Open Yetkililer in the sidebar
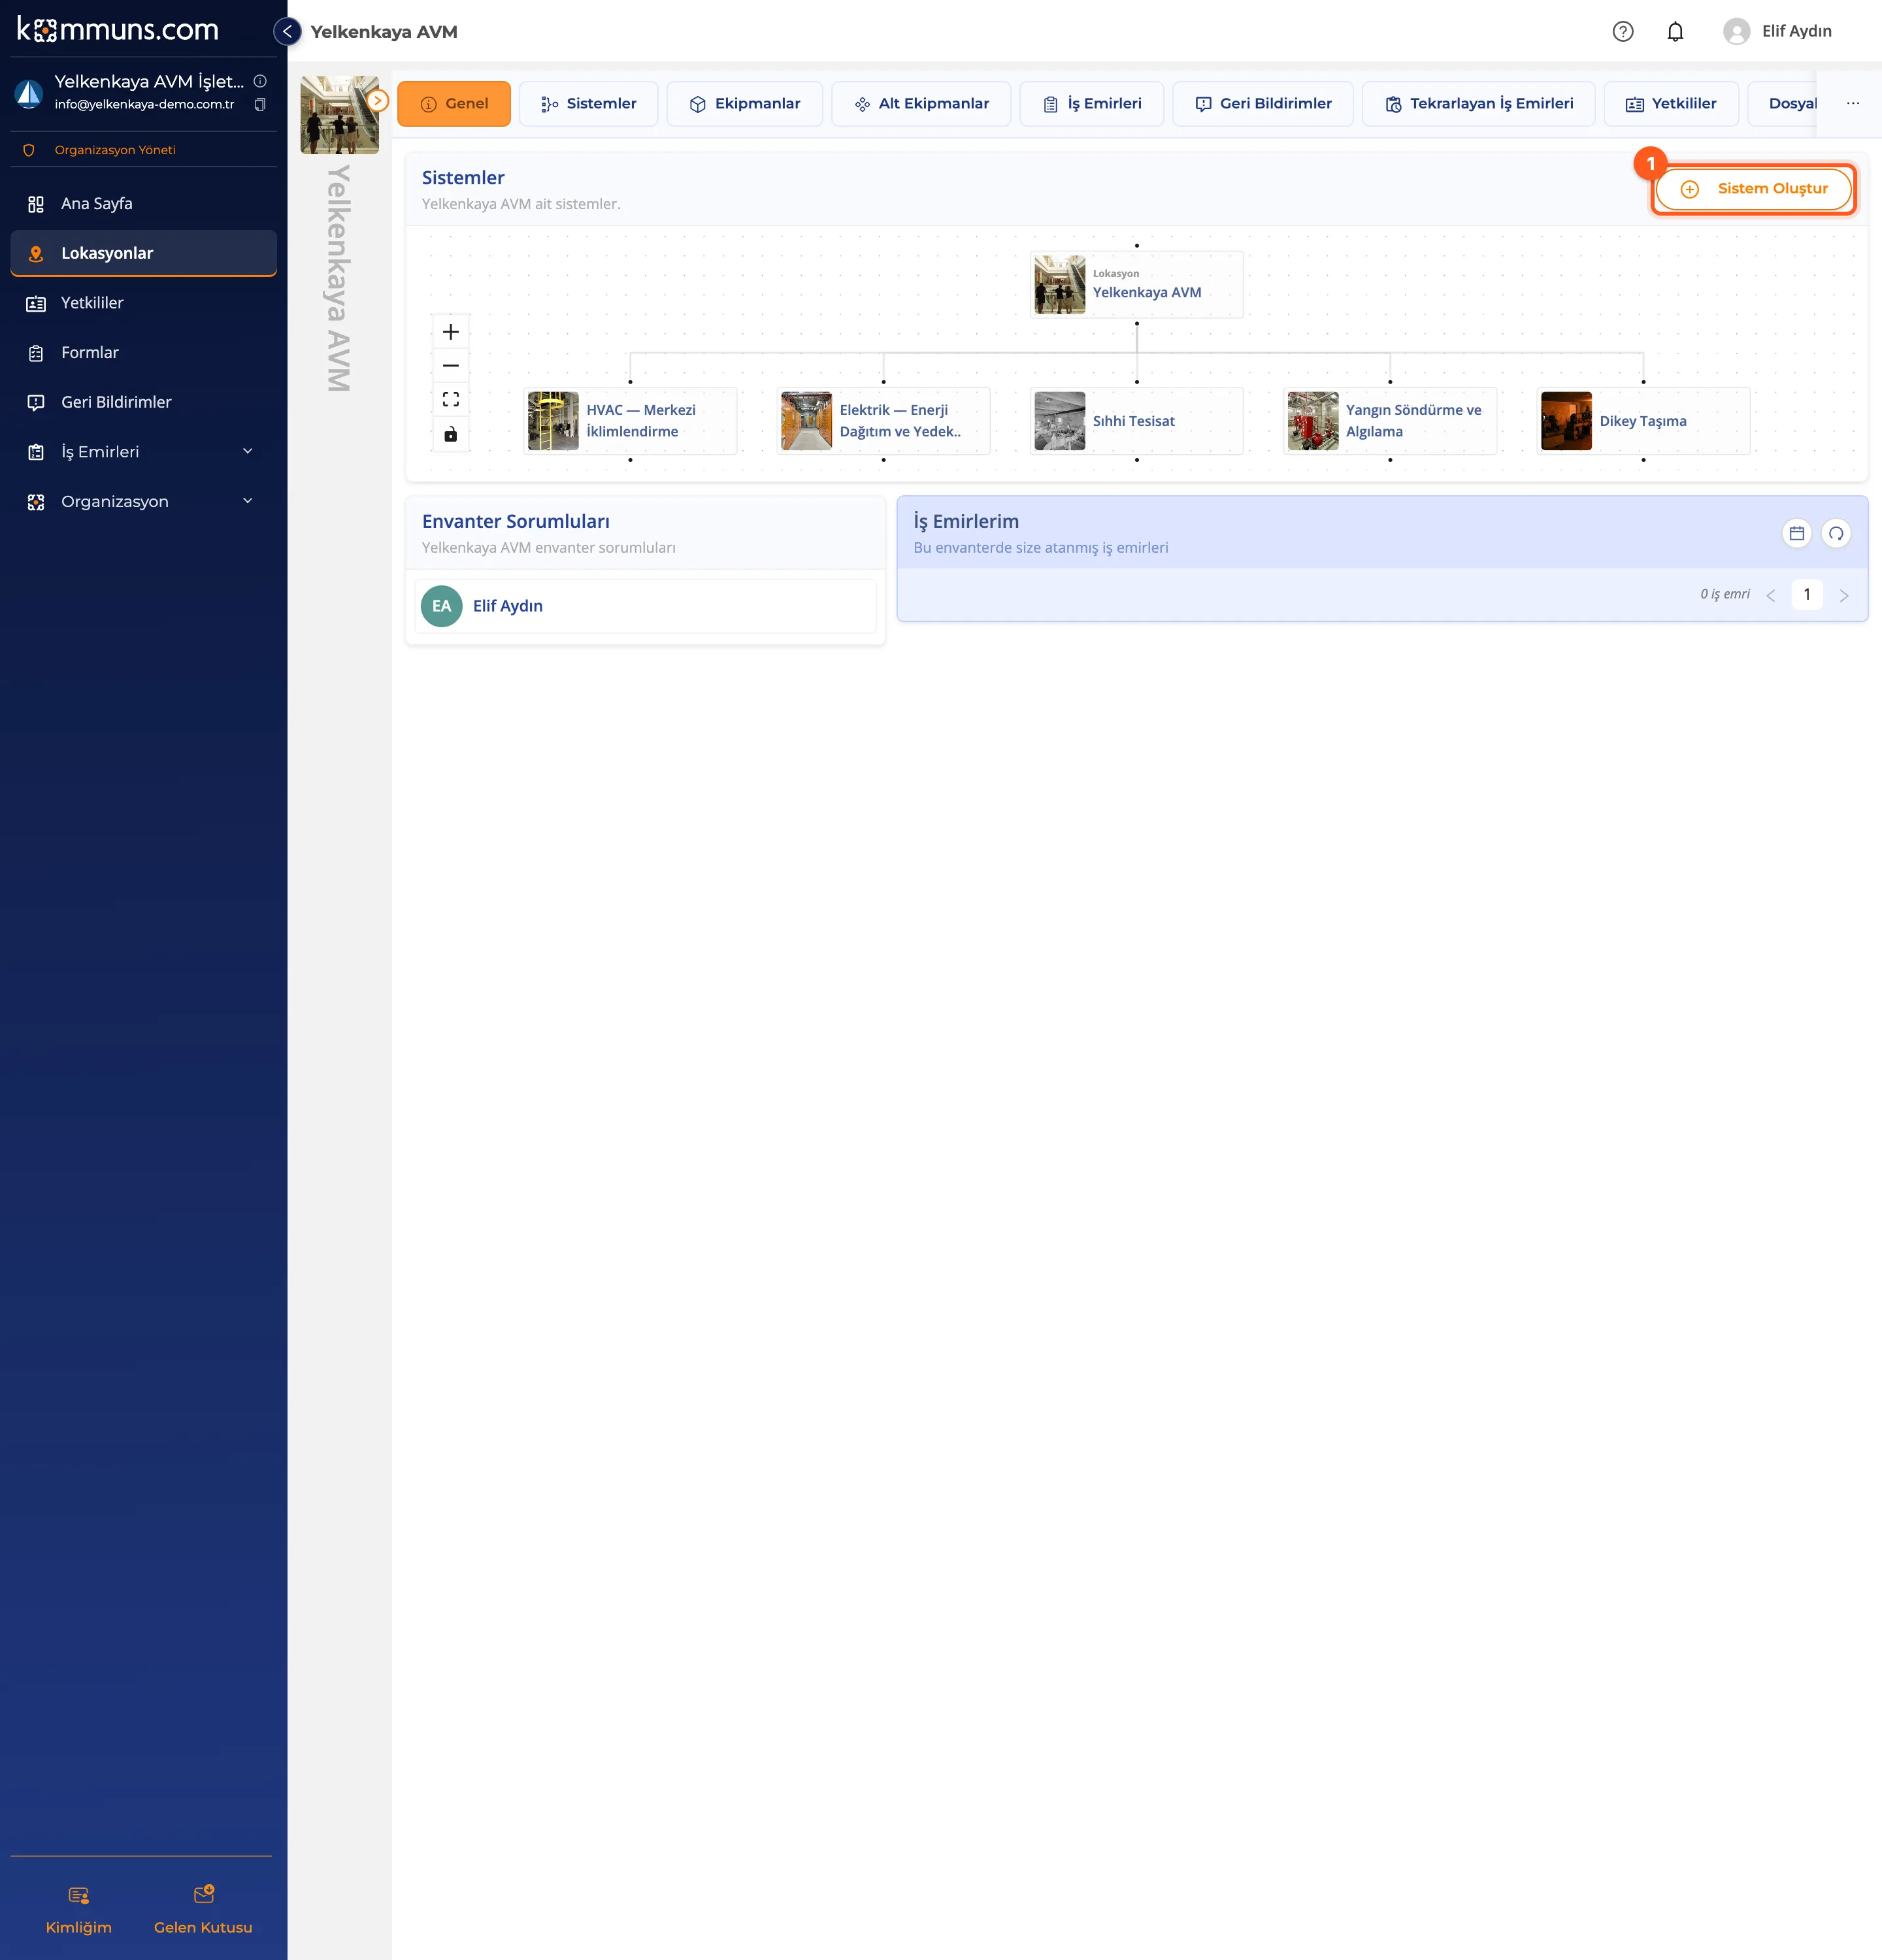 click(x=143, y=303)
